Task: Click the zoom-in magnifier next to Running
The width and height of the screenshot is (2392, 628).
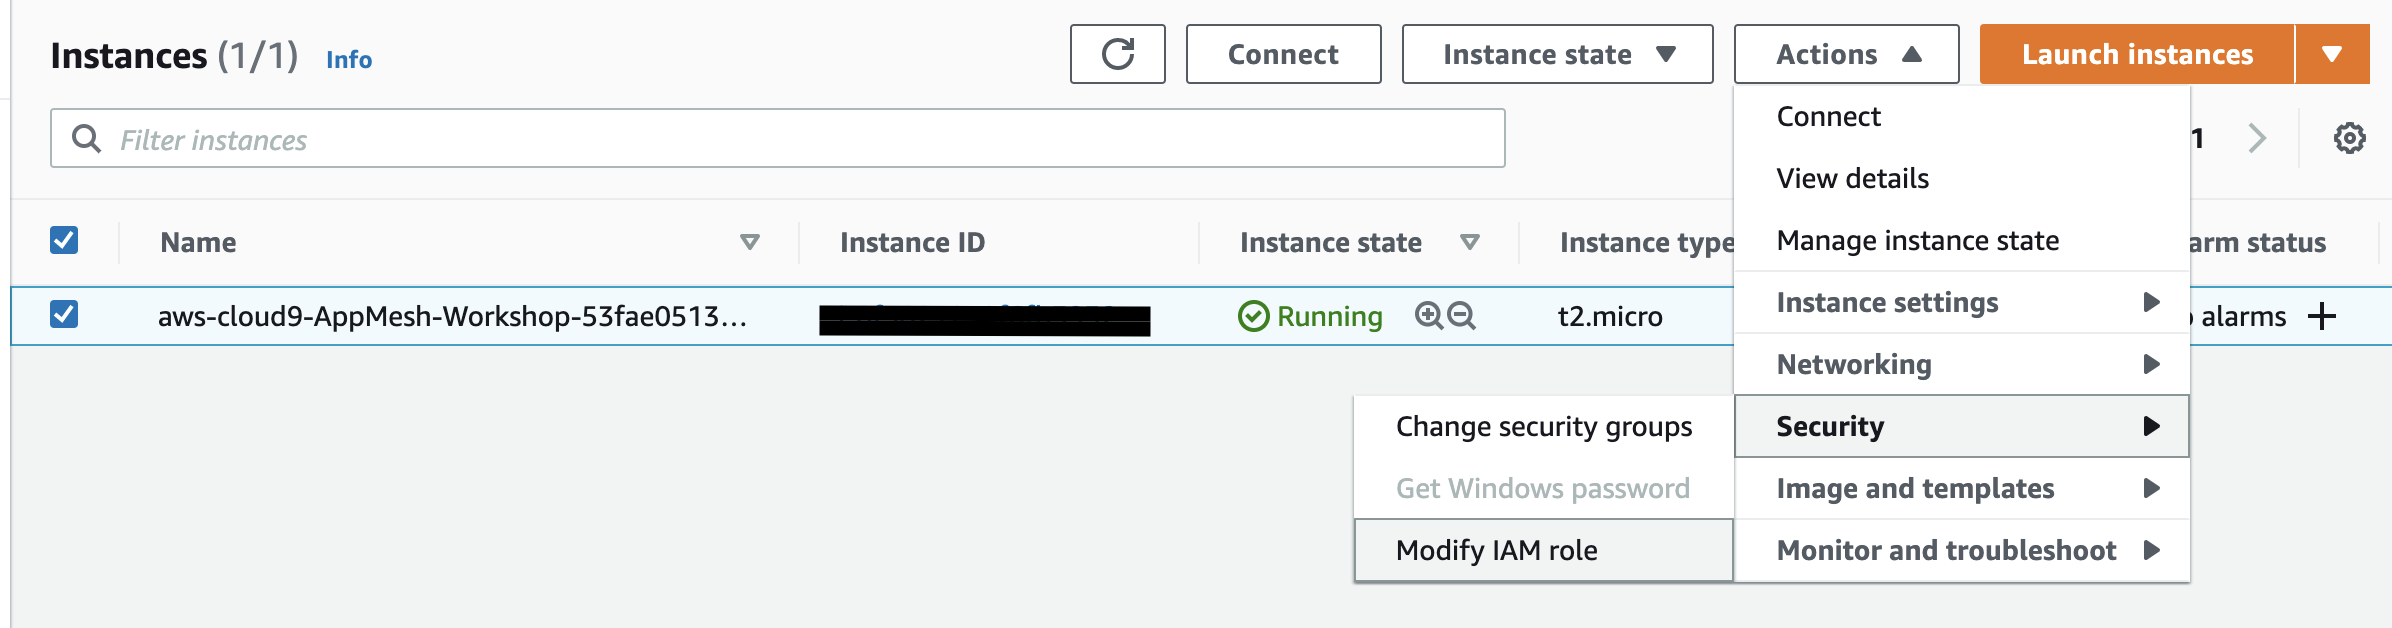Action: [1429, 316]
